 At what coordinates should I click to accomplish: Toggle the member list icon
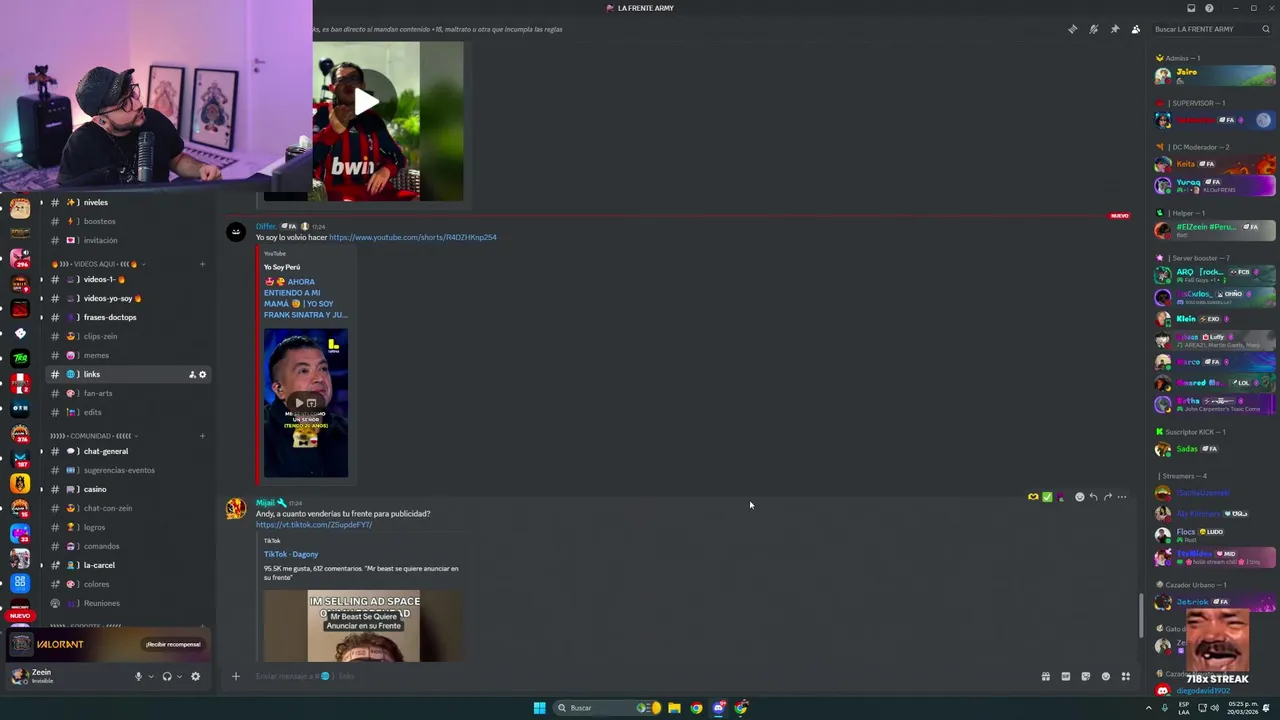(x=1136, y=29)
